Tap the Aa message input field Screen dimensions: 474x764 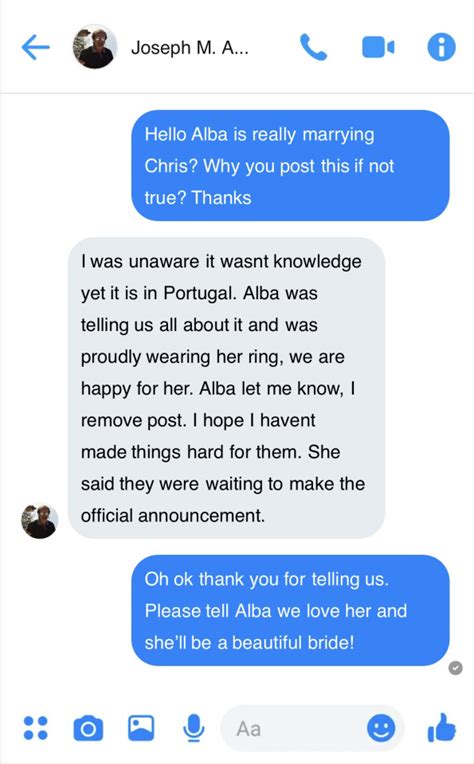pos(312,728)
